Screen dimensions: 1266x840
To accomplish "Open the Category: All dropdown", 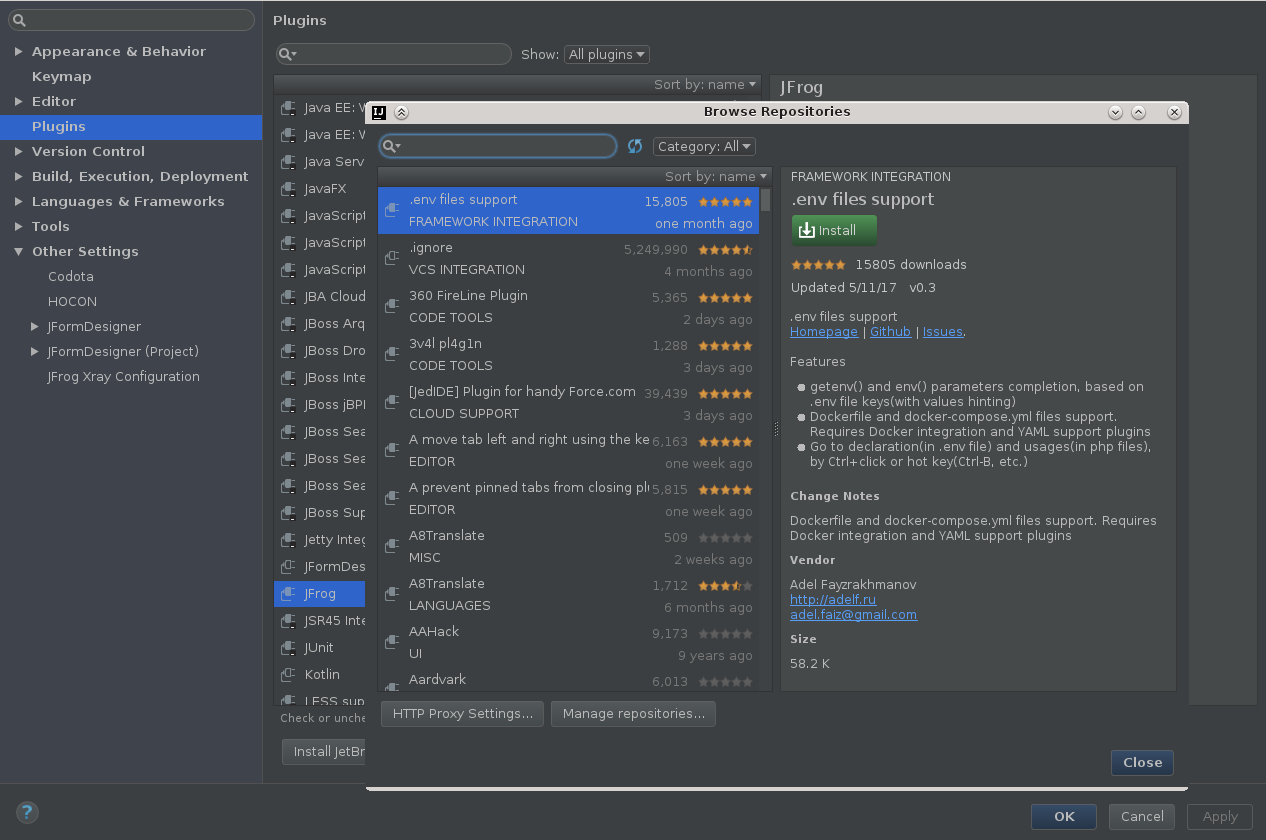I will pyautogui.click(x=704, y=146).
